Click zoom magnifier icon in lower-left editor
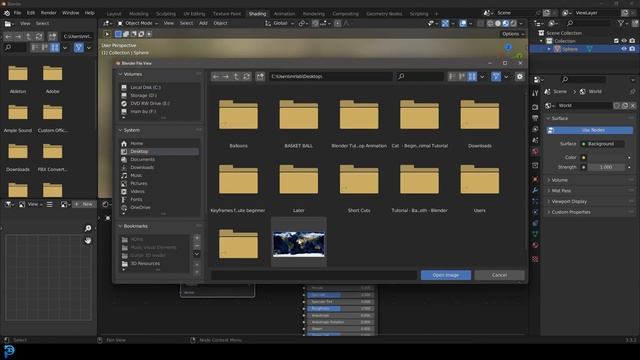640x360 pixels. [x=88, y=228]
